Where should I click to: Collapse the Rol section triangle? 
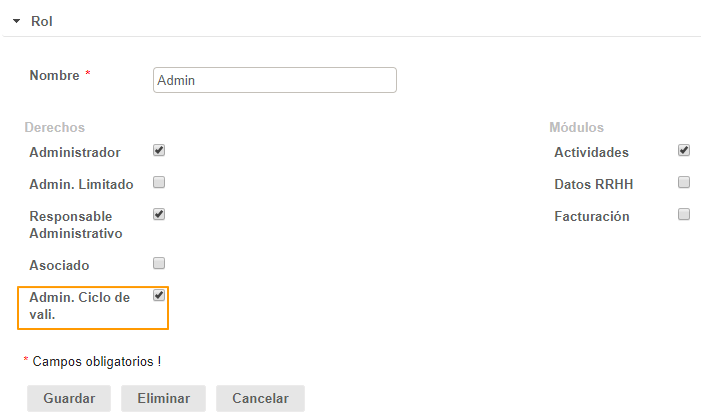[x=16, y=21]
